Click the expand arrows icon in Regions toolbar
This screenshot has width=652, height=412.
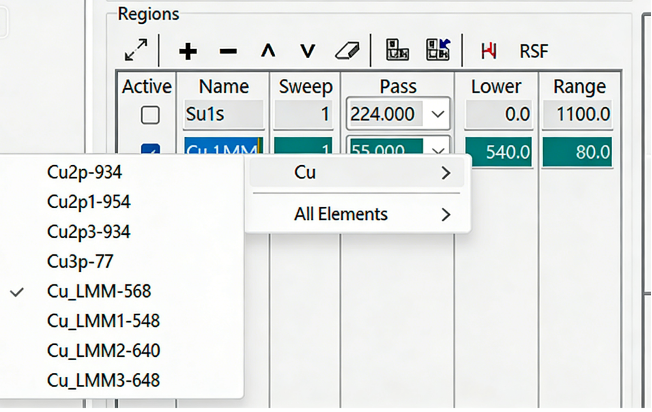pyautogui.click(x=136, y=51)
